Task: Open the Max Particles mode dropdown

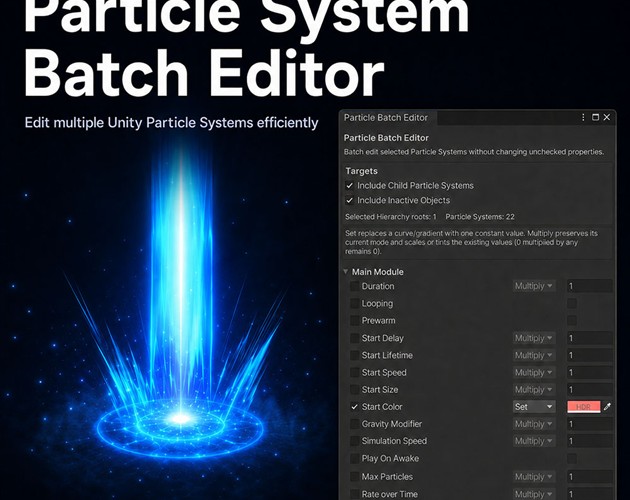Action: (534, 477)
